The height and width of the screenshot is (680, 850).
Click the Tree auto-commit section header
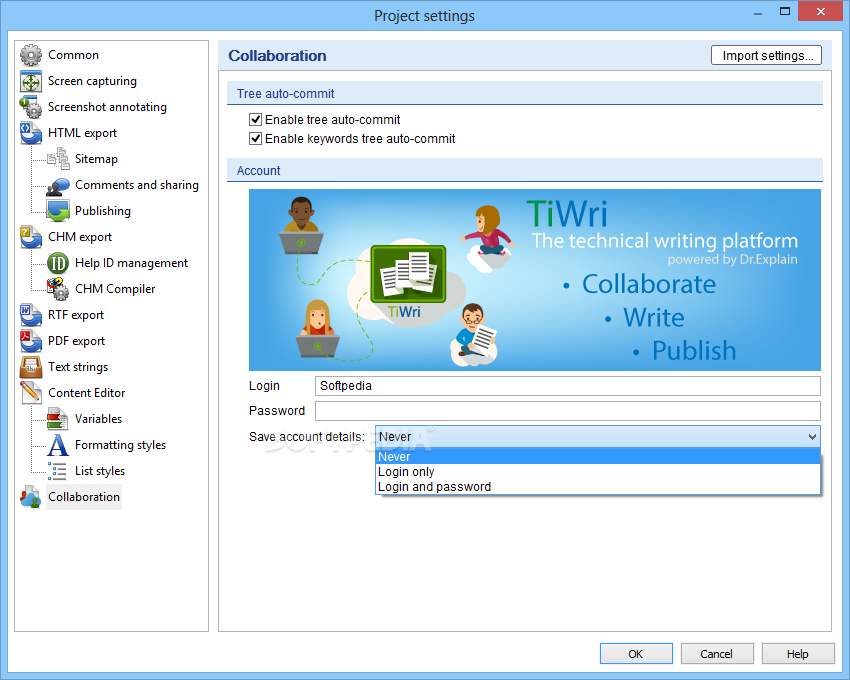(x=525, y=93)
